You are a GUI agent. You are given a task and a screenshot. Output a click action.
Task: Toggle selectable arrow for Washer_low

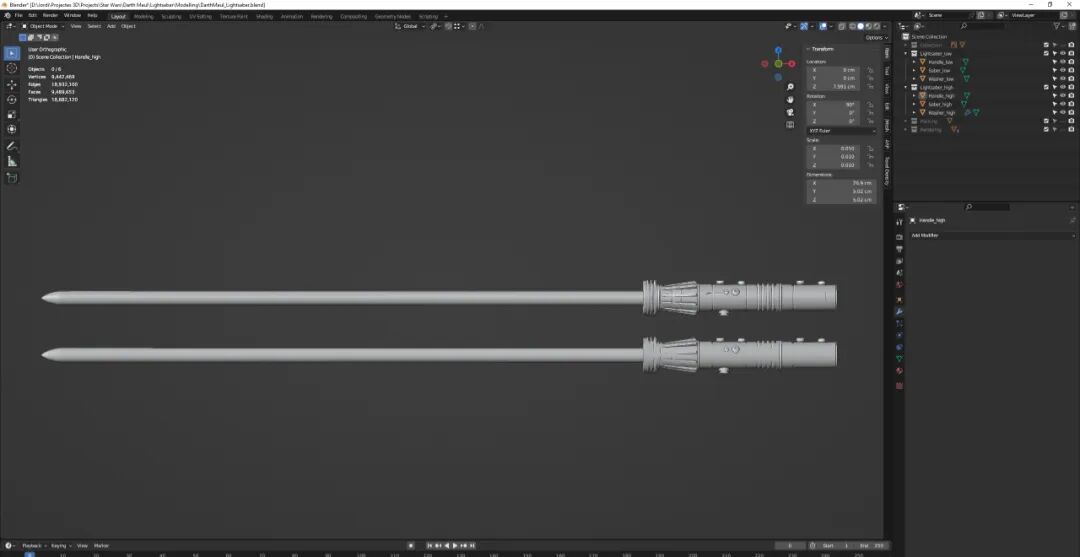pyautogui.click(x=1055, y=78)
